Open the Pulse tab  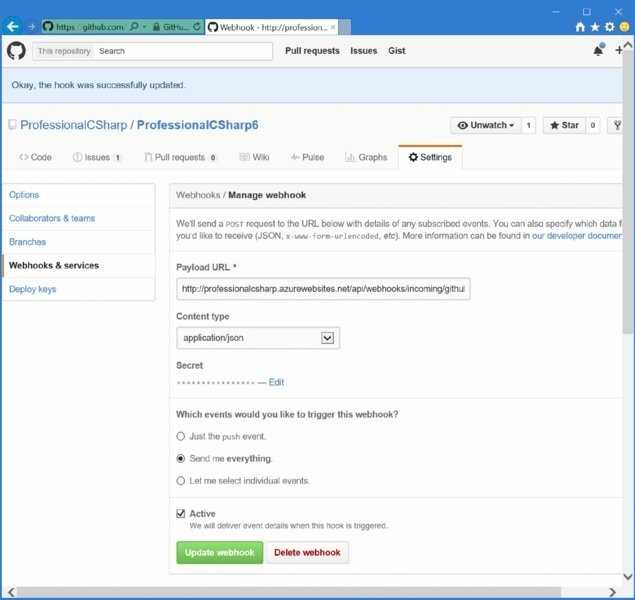click(x=307, y=157)
